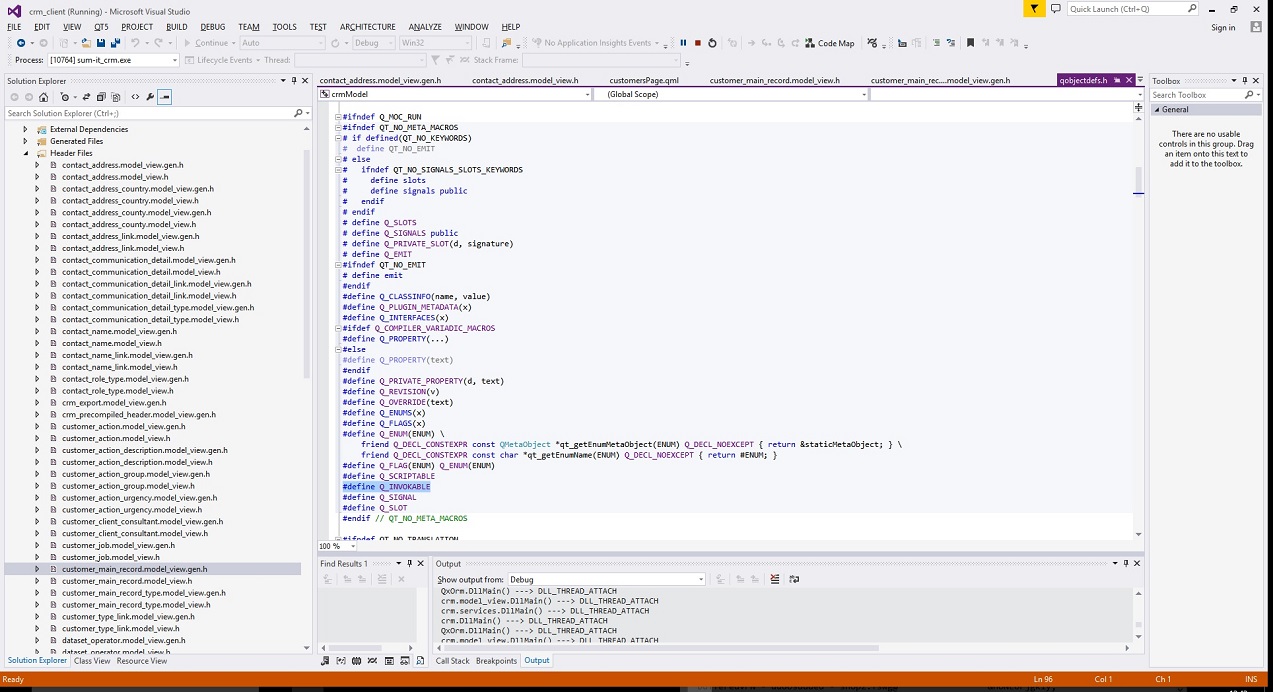
Task: Toggle pin on qobjectdefs.h tab
Action: (1117, 80)
